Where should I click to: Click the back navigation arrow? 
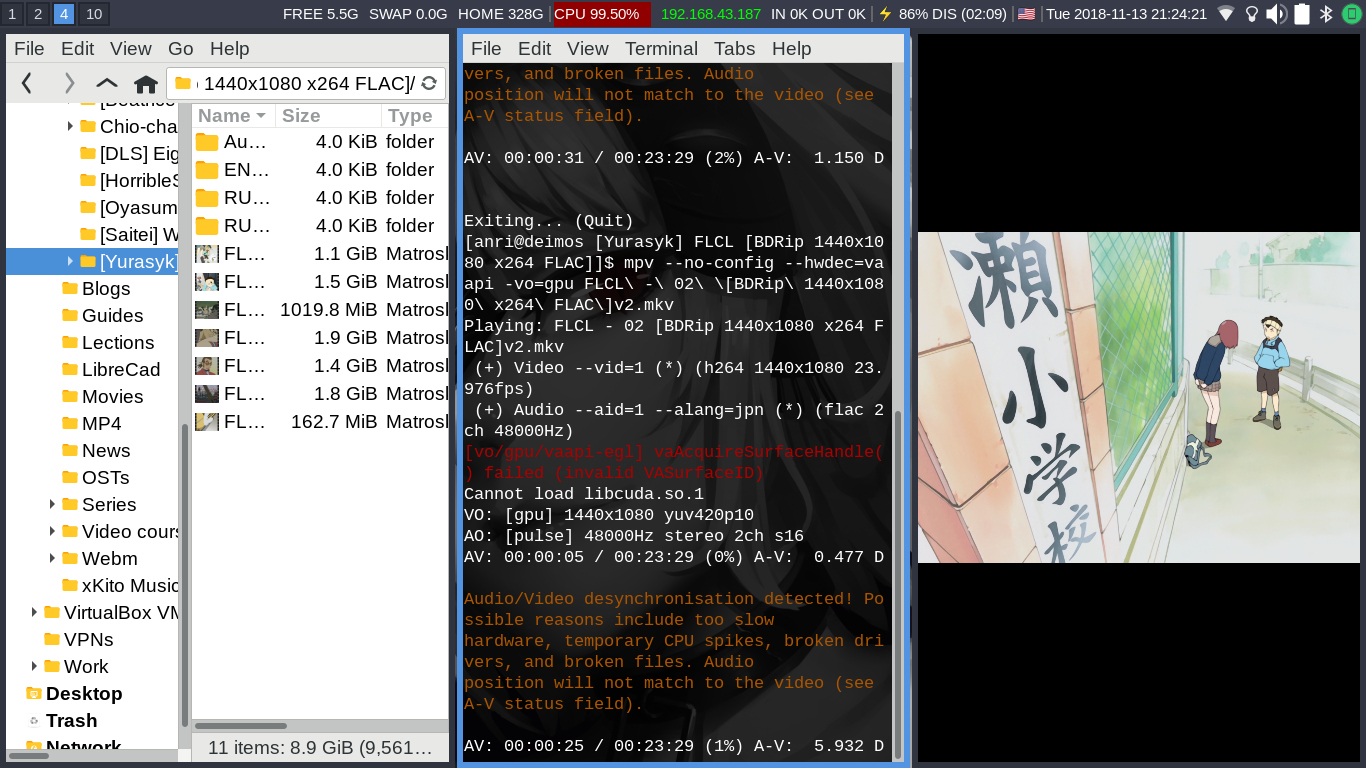pyautogui.click(x=26, y=83)
